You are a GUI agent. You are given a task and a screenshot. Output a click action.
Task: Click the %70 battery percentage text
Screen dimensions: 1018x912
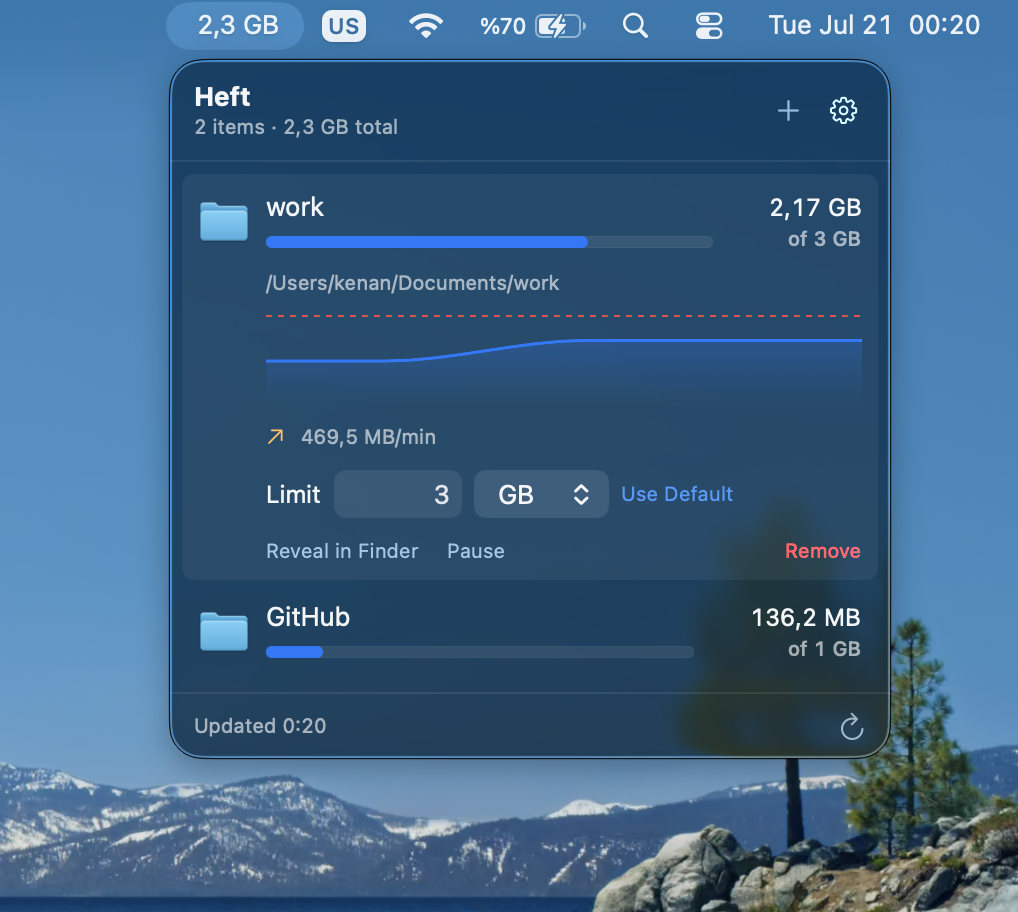[x=503, y=26]
